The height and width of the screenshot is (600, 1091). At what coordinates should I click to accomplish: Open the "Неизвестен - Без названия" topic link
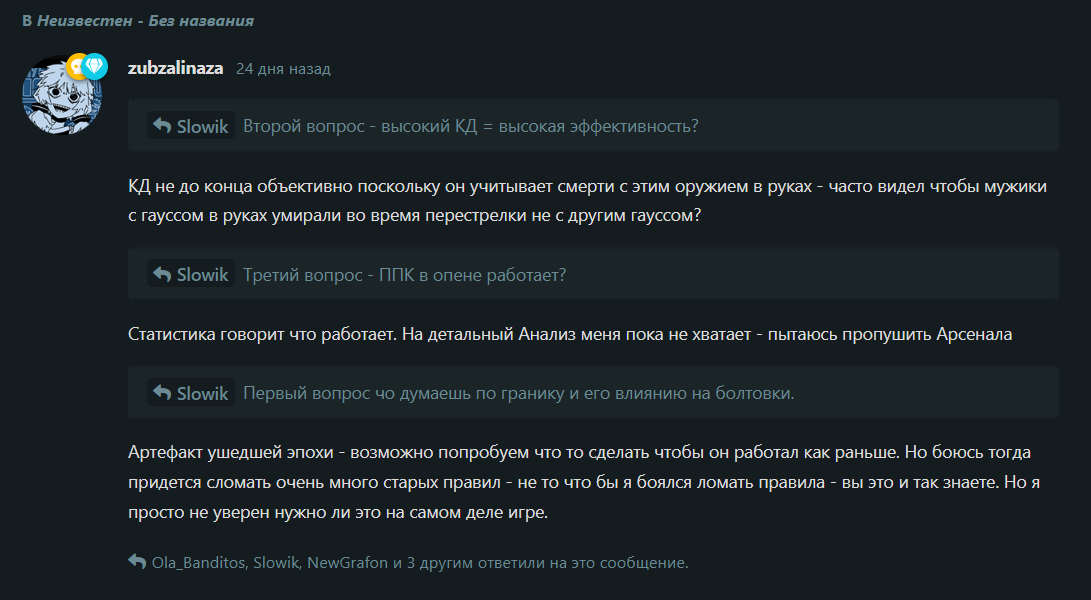point(145,21)
